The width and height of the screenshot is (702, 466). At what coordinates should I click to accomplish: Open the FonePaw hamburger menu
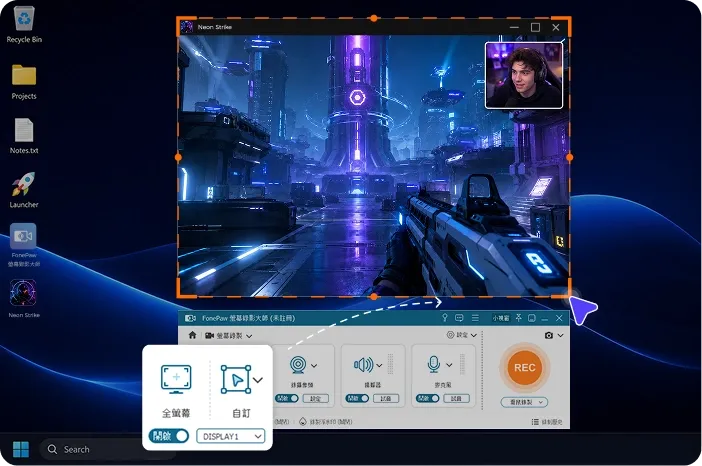[x=475, y=318]
